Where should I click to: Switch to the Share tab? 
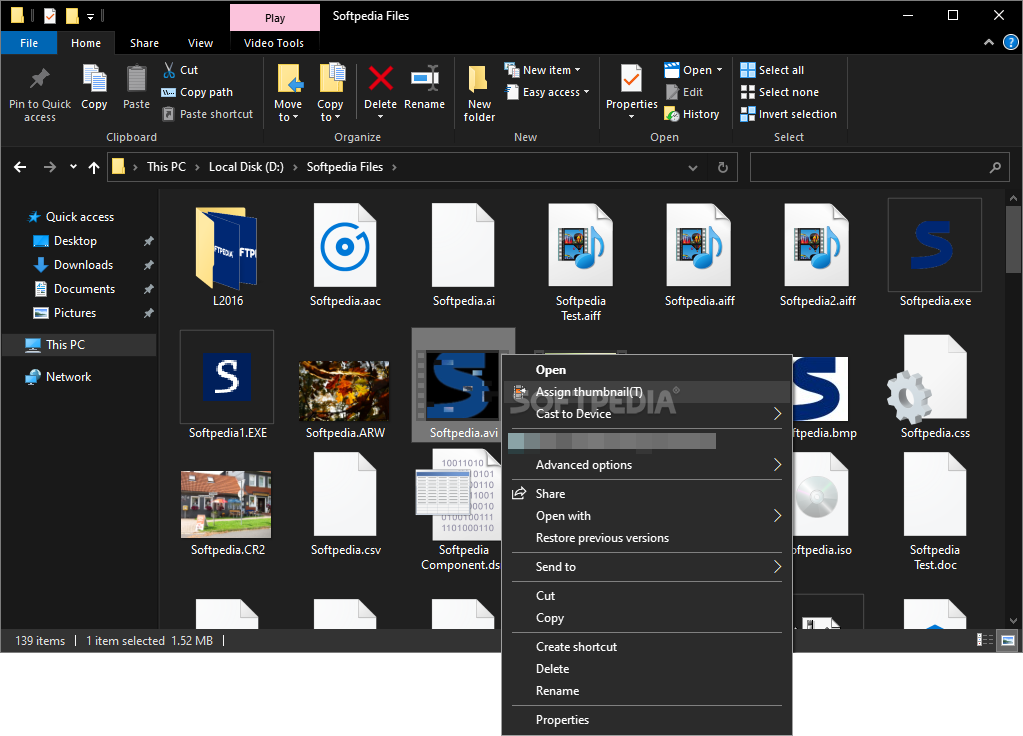[x=144, y=43]
